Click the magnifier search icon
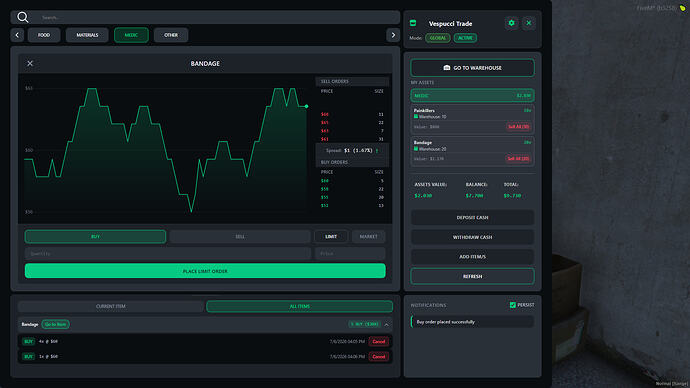This screenshot has width=690, height=388. point(22,17)
